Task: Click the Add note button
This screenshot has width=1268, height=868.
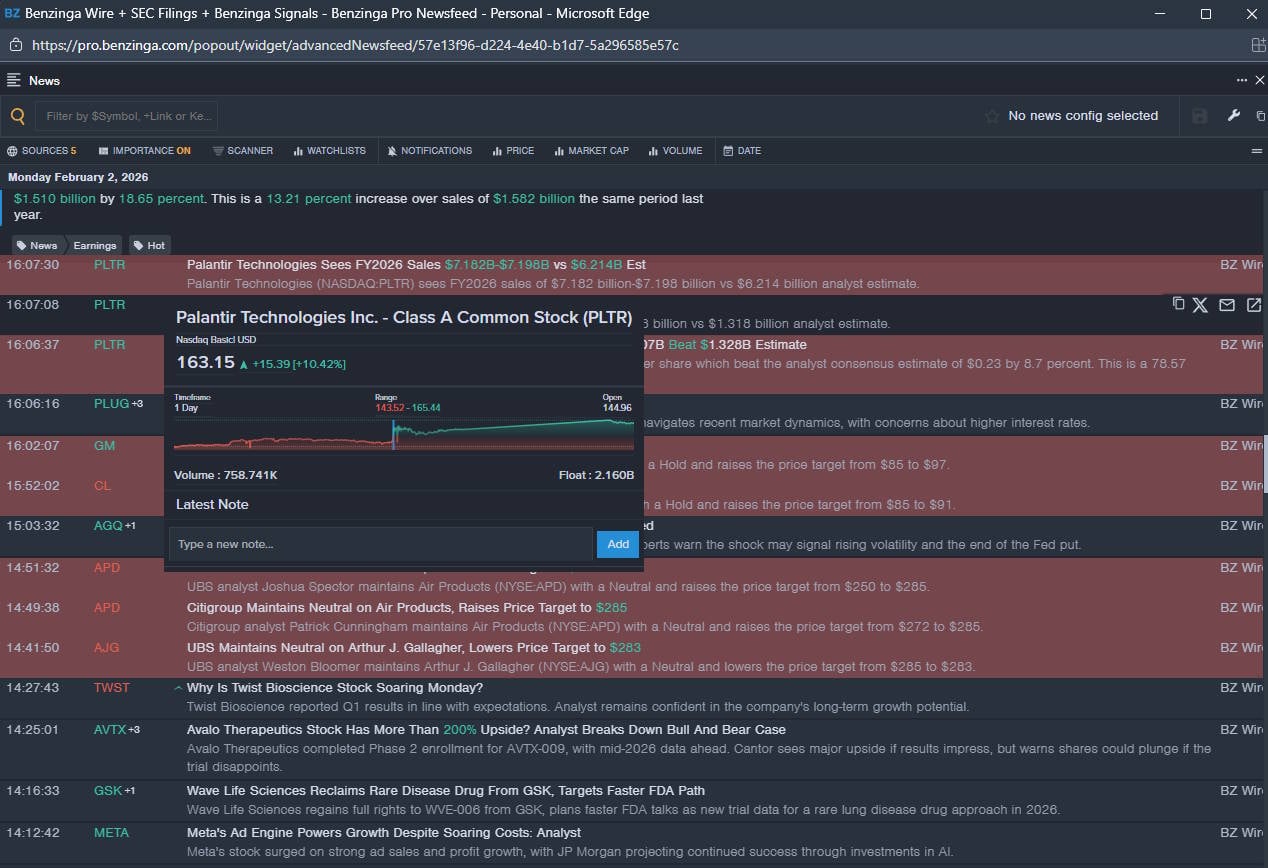Action: (x=618, y=544)
